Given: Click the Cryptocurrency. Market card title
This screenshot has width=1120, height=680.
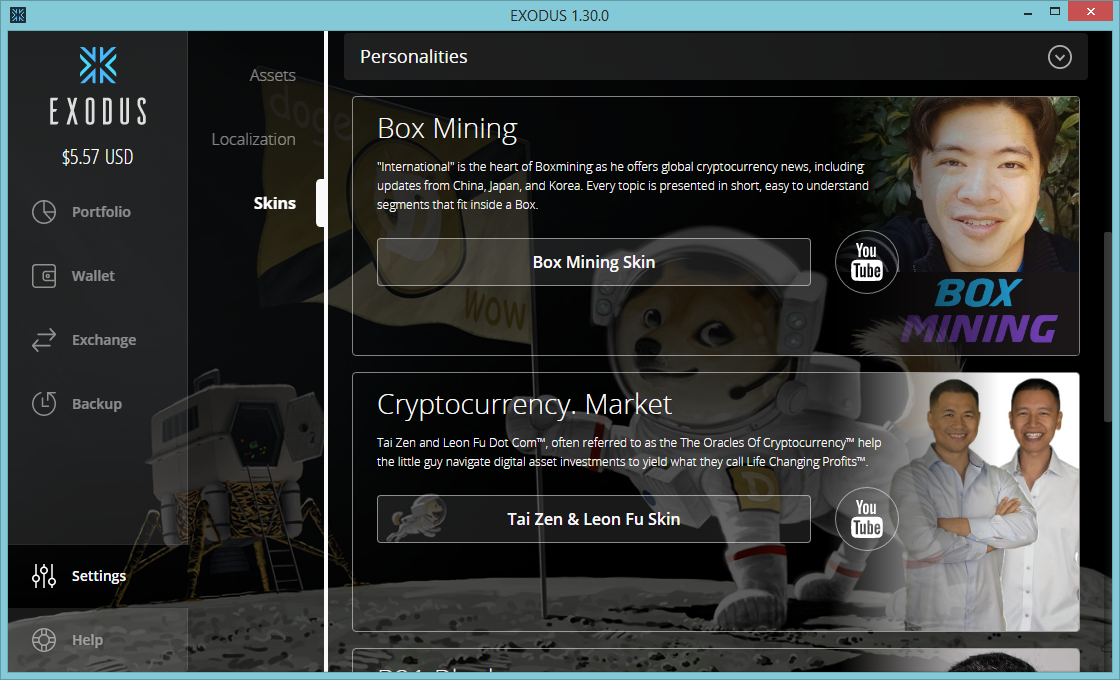Looking at the screenshot, I should 524,405.
